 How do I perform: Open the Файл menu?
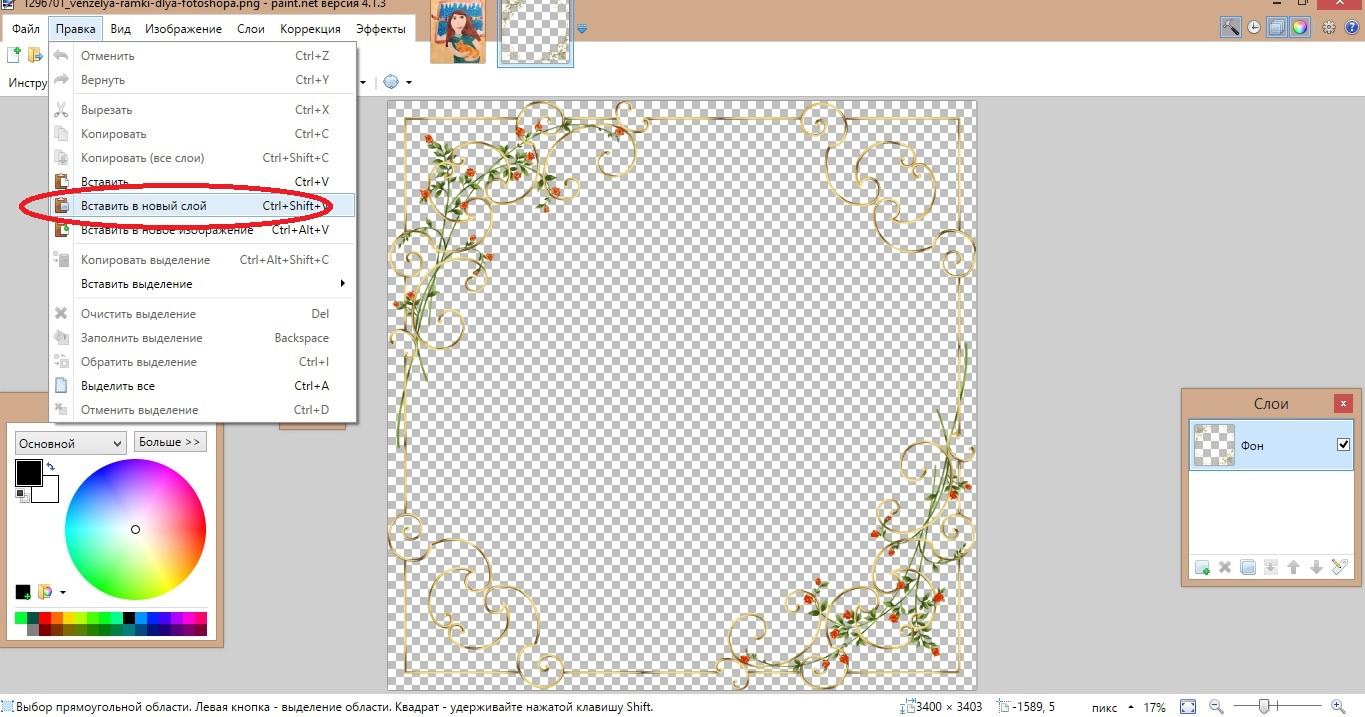click(x=26, y=29)
